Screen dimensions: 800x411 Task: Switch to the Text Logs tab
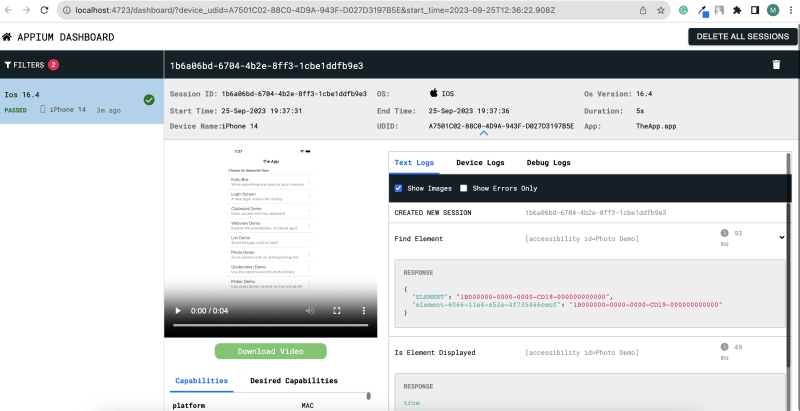tap(414, 163)
